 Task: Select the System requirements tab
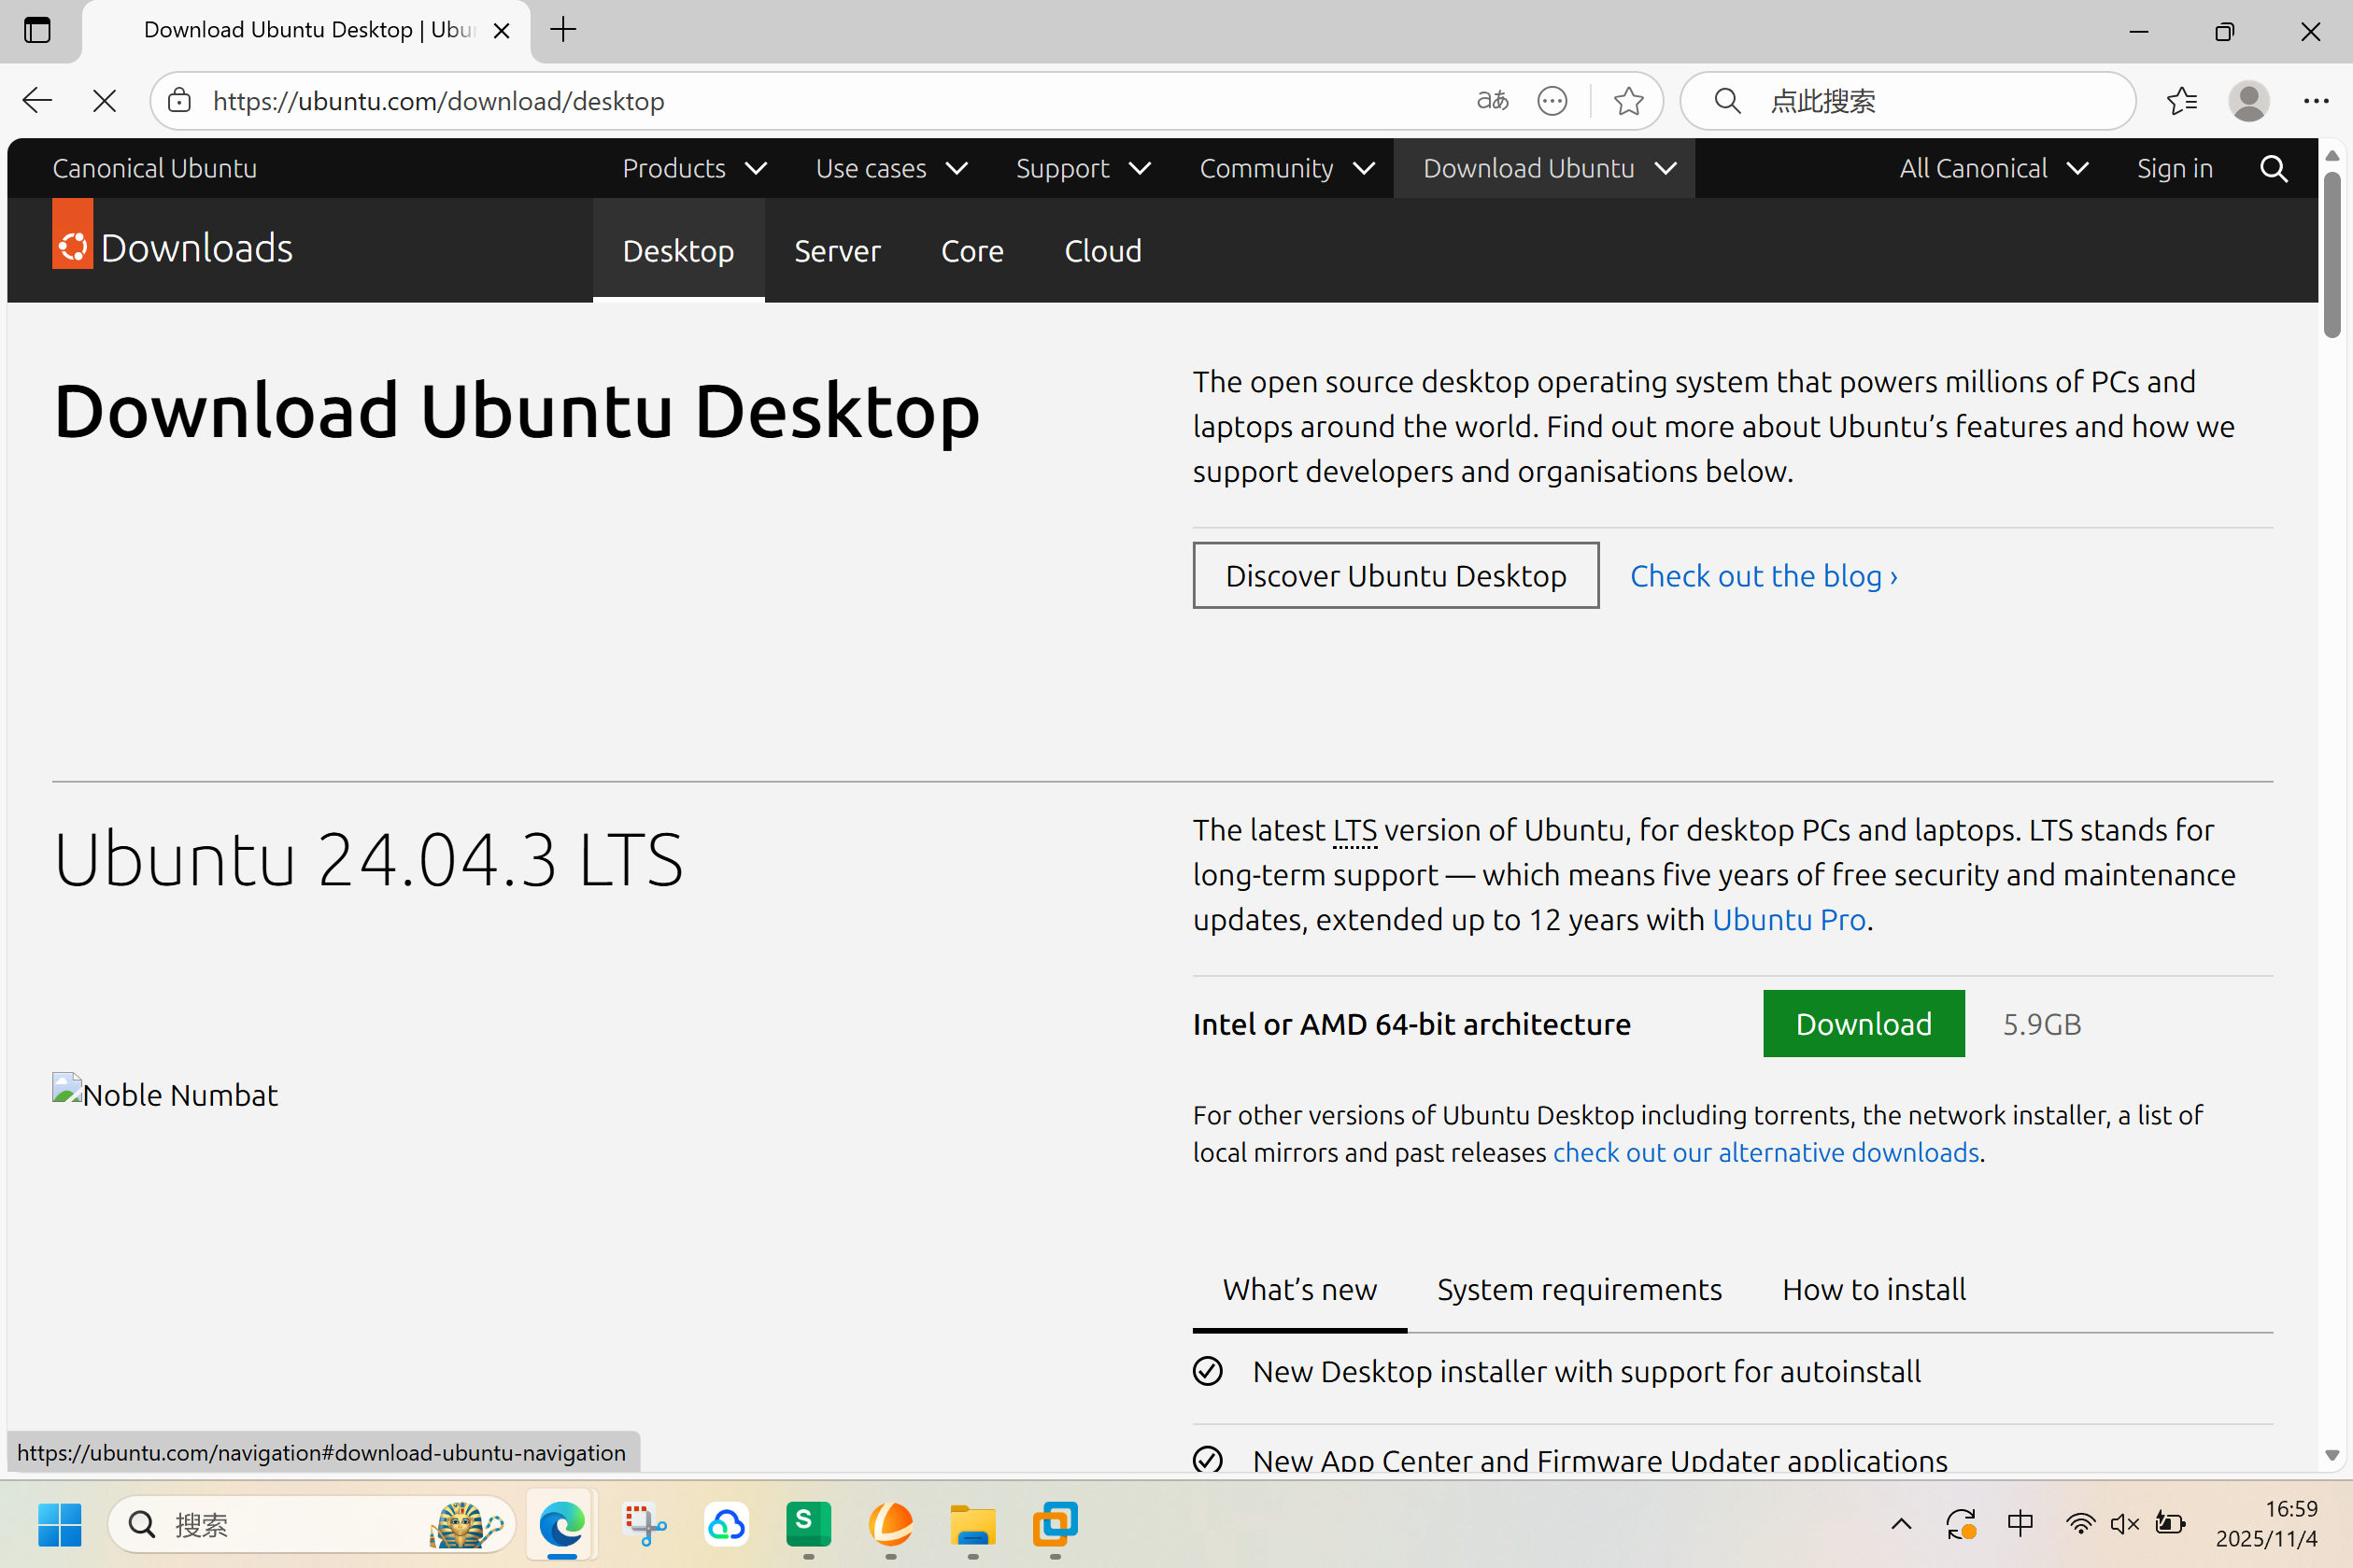pos(1578,1289)
